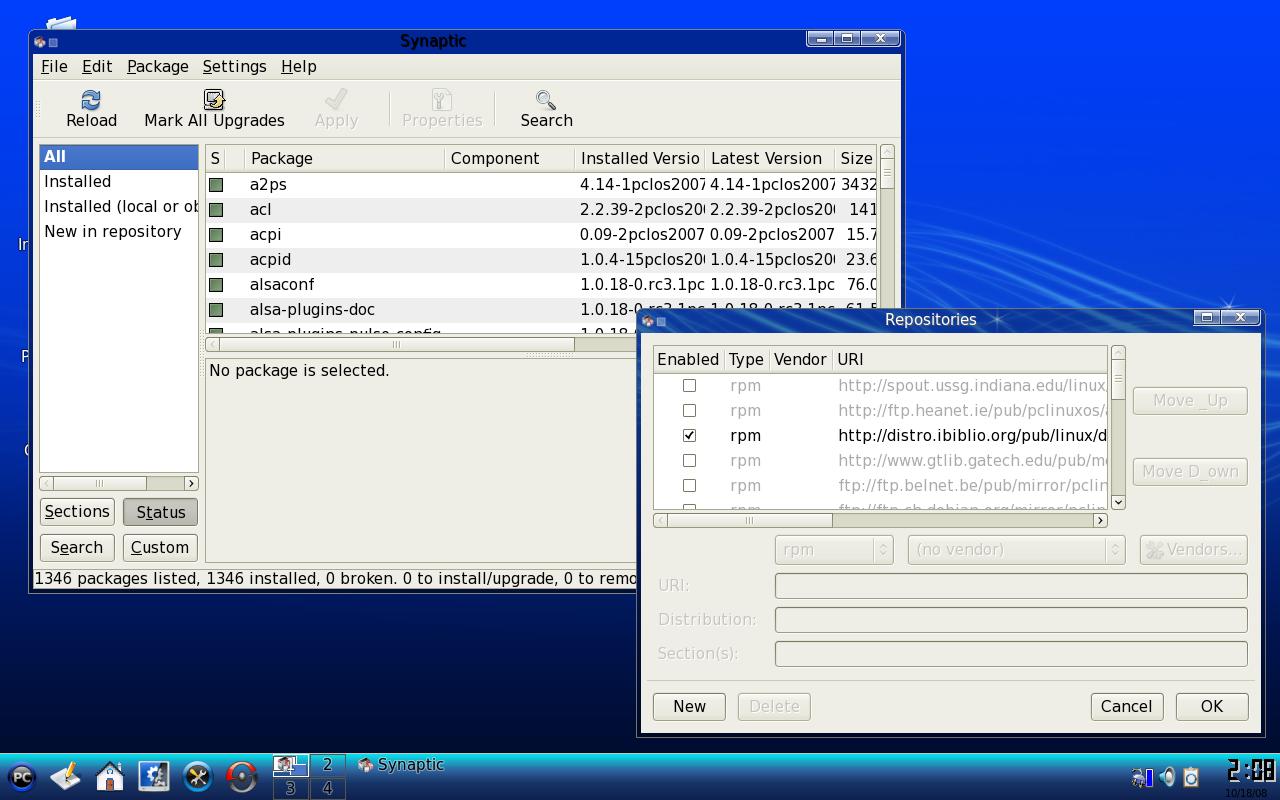Switch to virtual desktop 2
Screen dimensions: 1280x800
[x=327, y=765]
